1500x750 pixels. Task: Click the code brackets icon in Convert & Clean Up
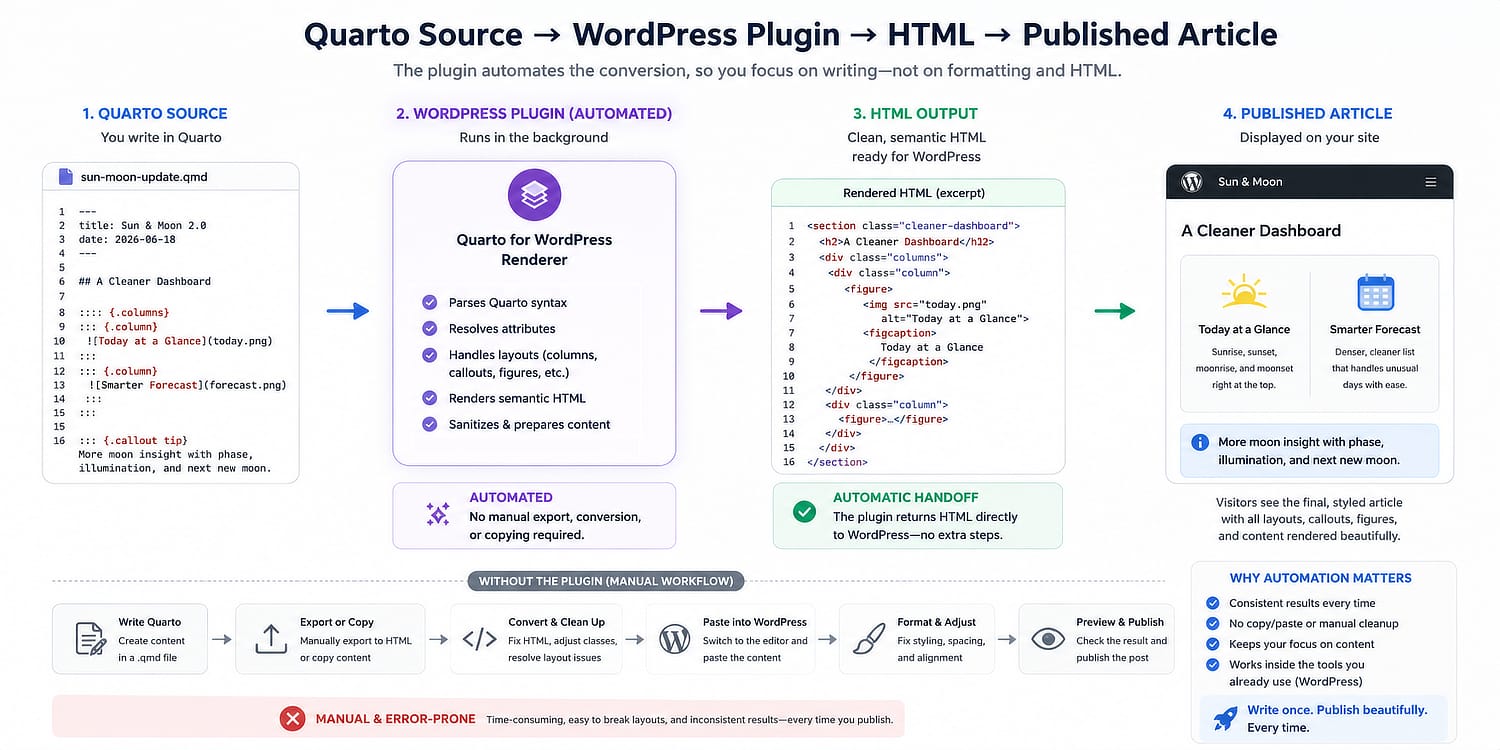pos(480,639)
